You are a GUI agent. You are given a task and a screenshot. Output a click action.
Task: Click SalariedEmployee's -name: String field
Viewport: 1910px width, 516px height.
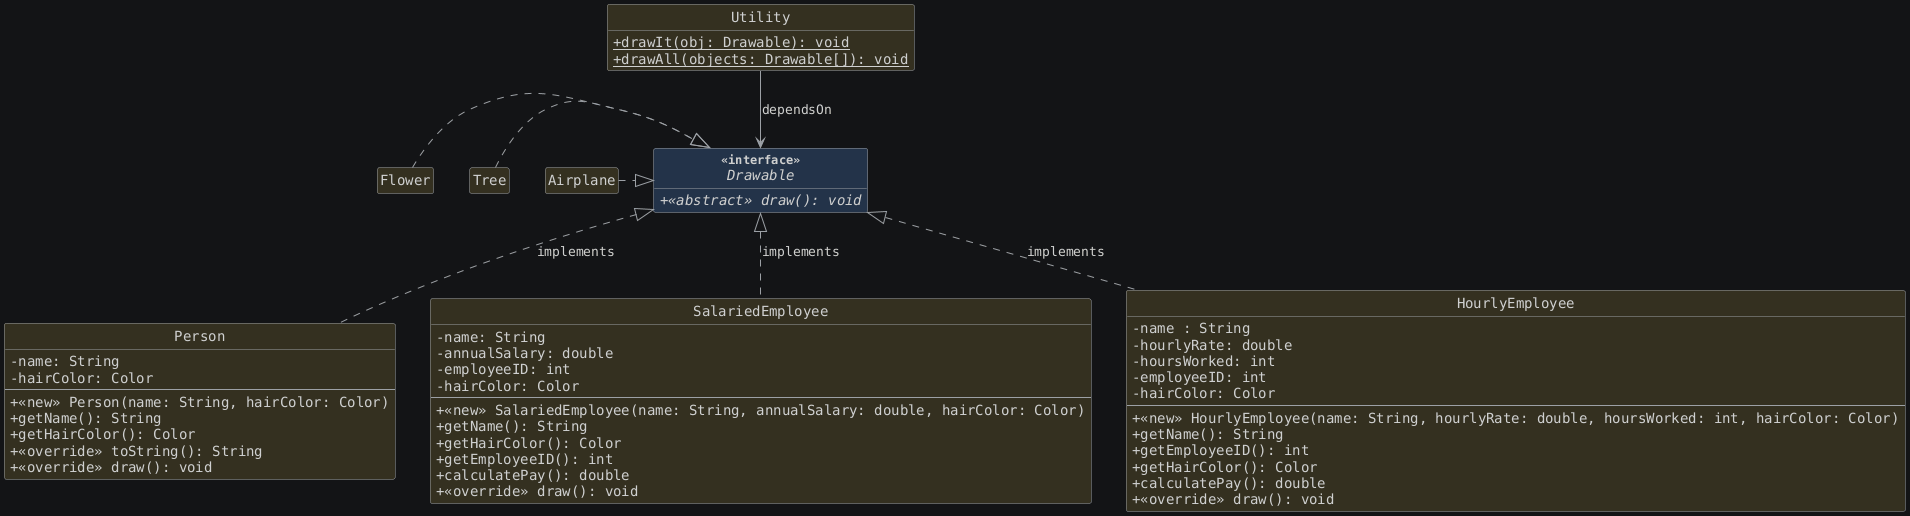pos(491,337)
